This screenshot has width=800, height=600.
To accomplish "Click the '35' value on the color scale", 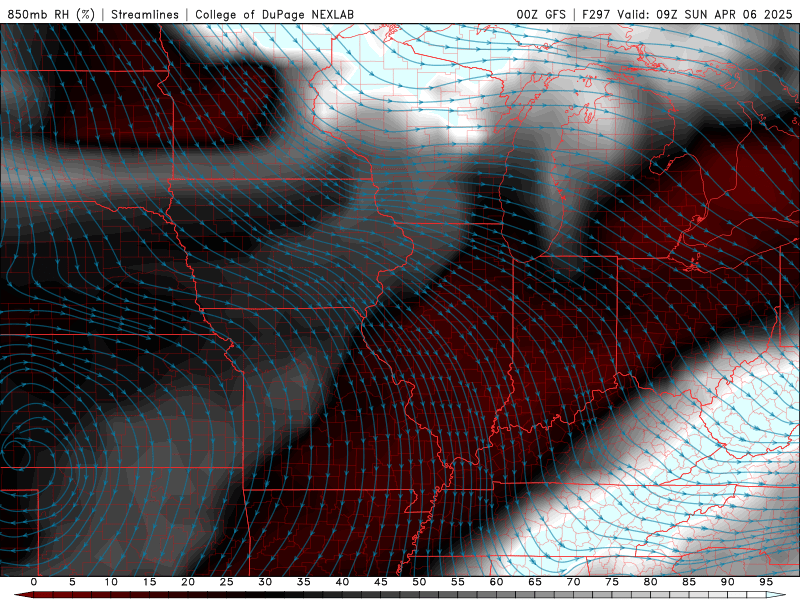I will click(304, 582).
